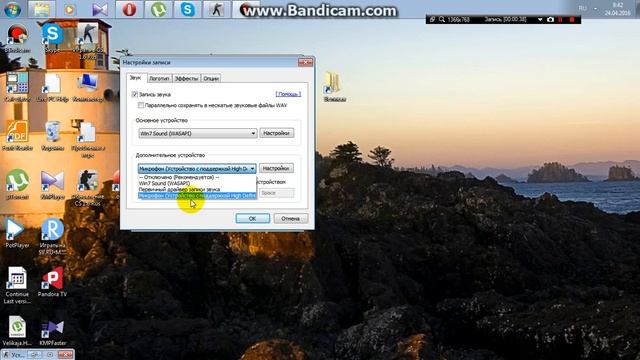Switch to the Звук tab
Image resolution: width=640 pixels, height=360 pixels.
[136, 78]
